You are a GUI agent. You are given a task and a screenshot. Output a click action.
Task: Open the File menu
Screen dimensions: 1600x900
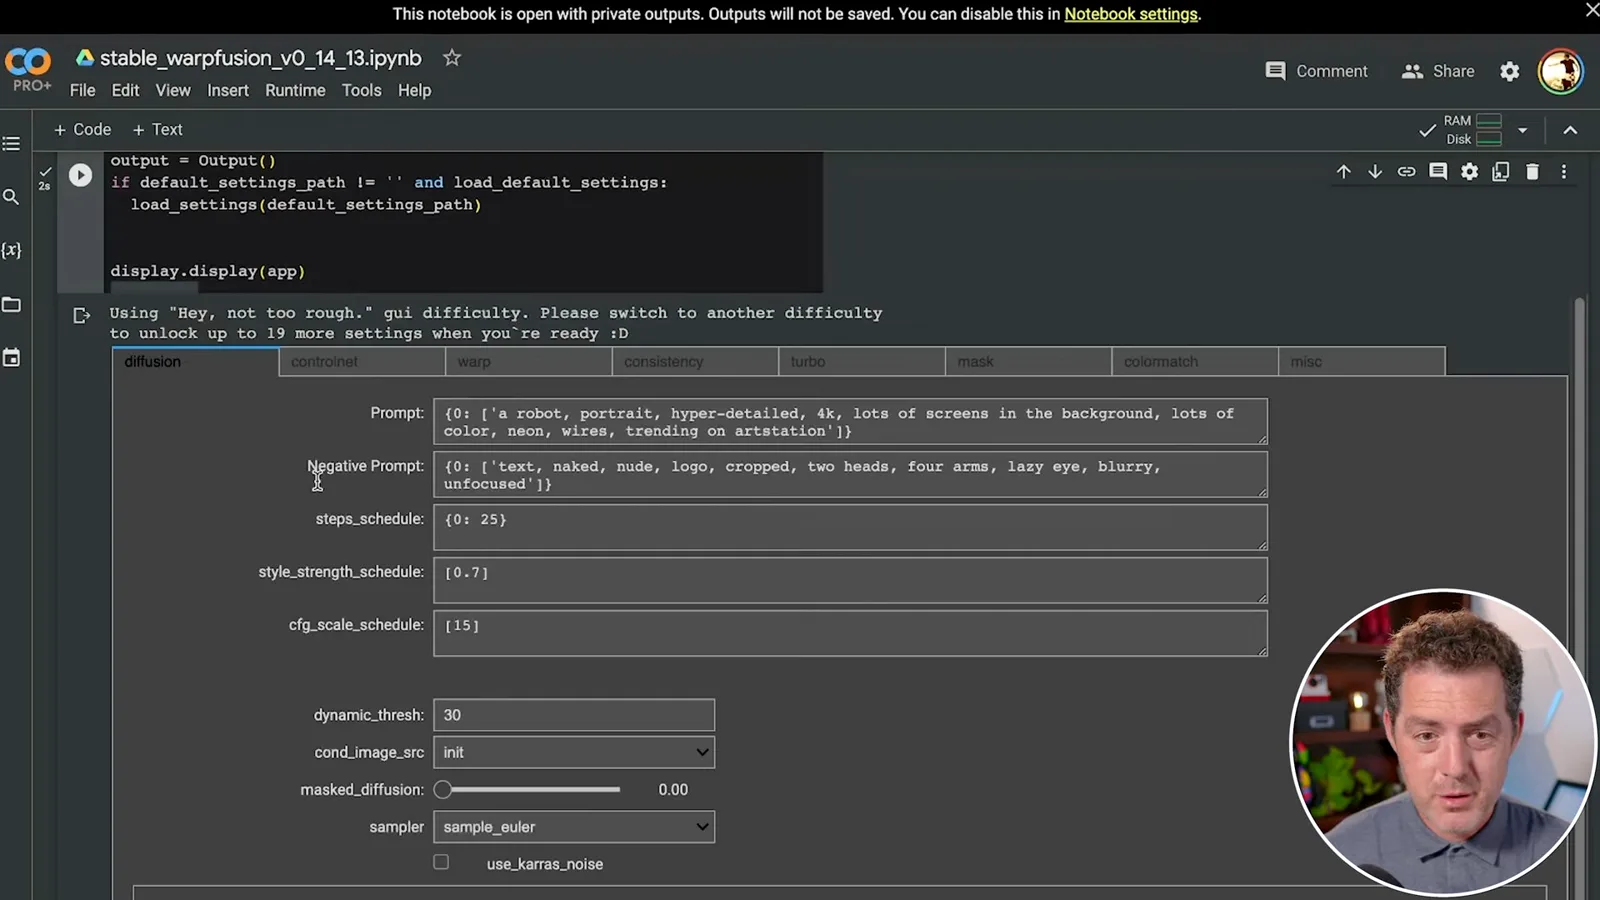pos(83,90)
